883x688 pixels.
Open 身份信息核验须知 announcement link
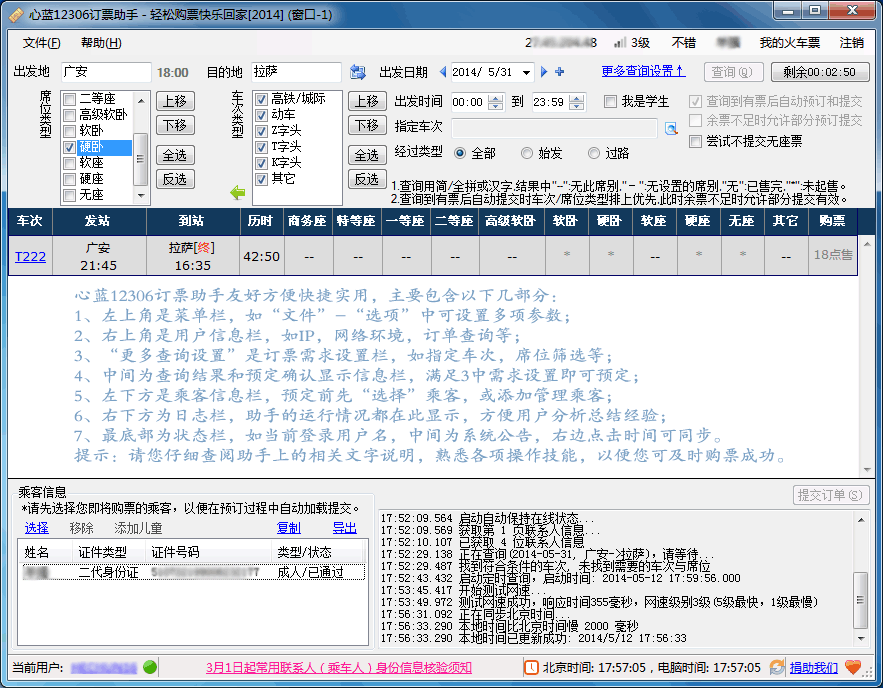(339, 668)
